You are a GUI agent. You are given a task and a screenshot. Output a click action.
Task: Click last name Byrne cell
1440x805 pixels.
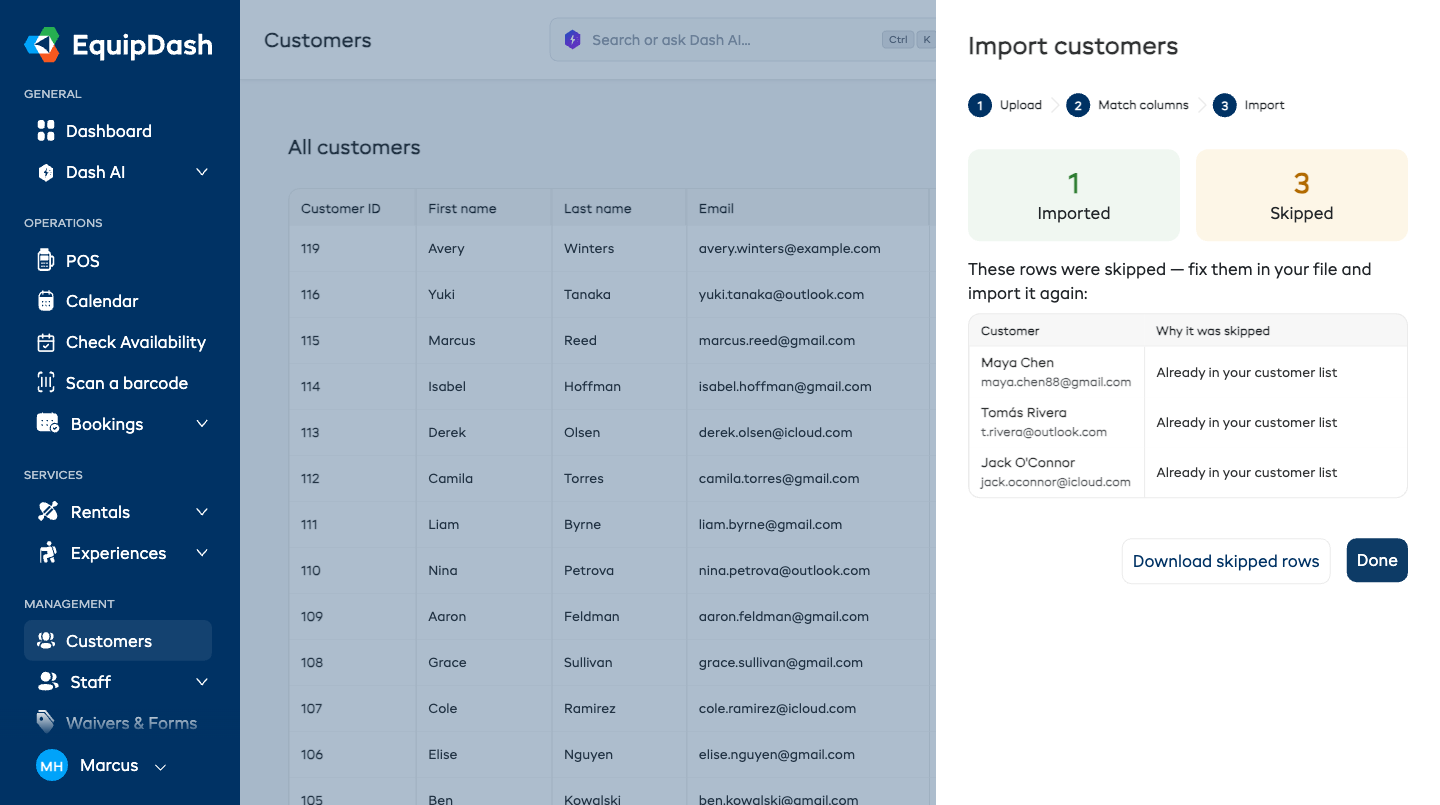pos(618,524)
